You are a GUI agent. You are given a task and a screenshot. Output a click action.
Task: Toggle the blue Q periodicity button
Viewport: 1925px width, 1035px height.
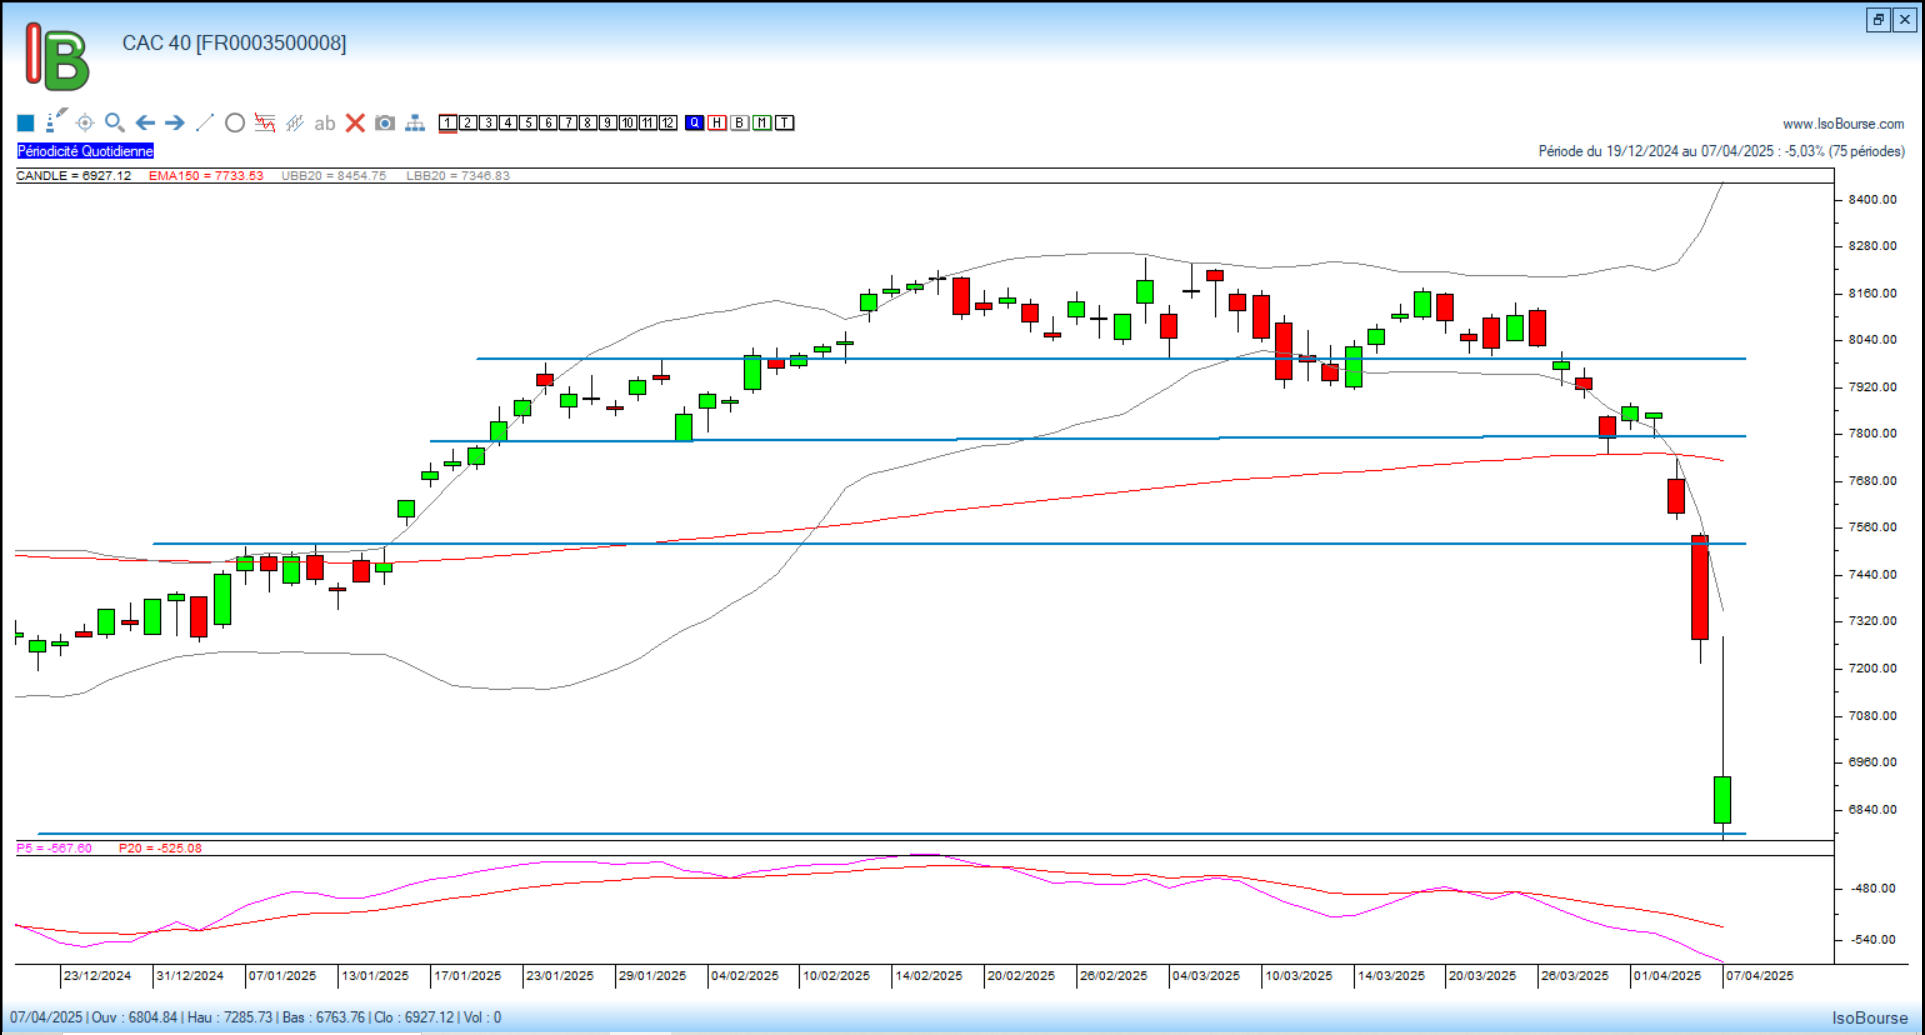694,123
